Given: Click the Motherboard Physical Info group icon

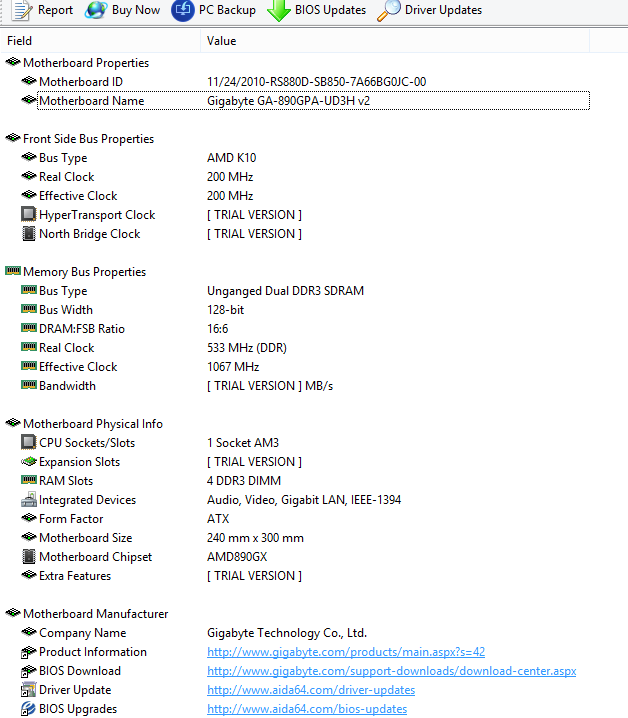Looking at the screenshot, I should coord(13,423).
